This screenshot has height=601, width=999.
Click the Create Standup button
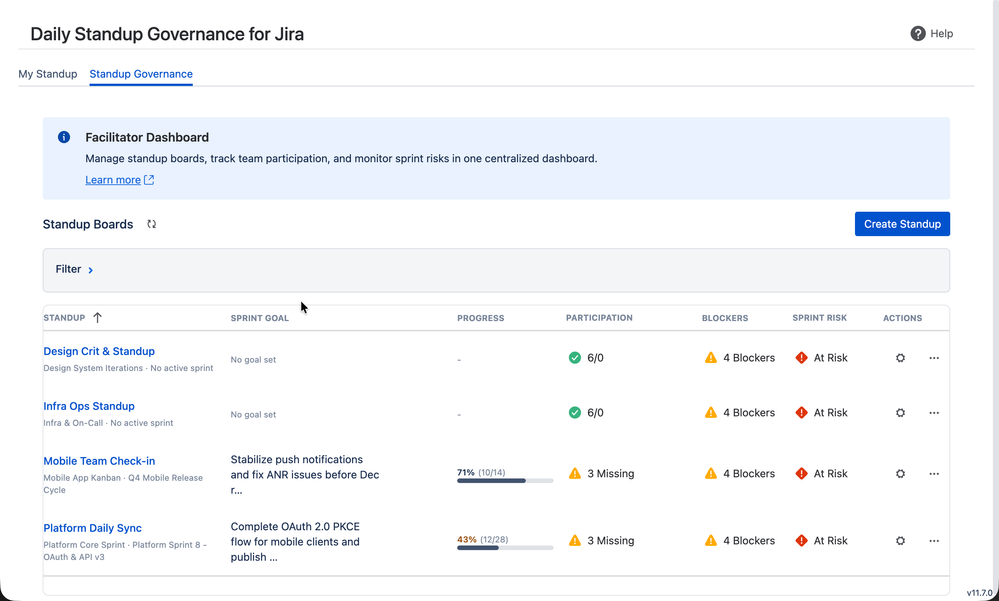(901, 224)
